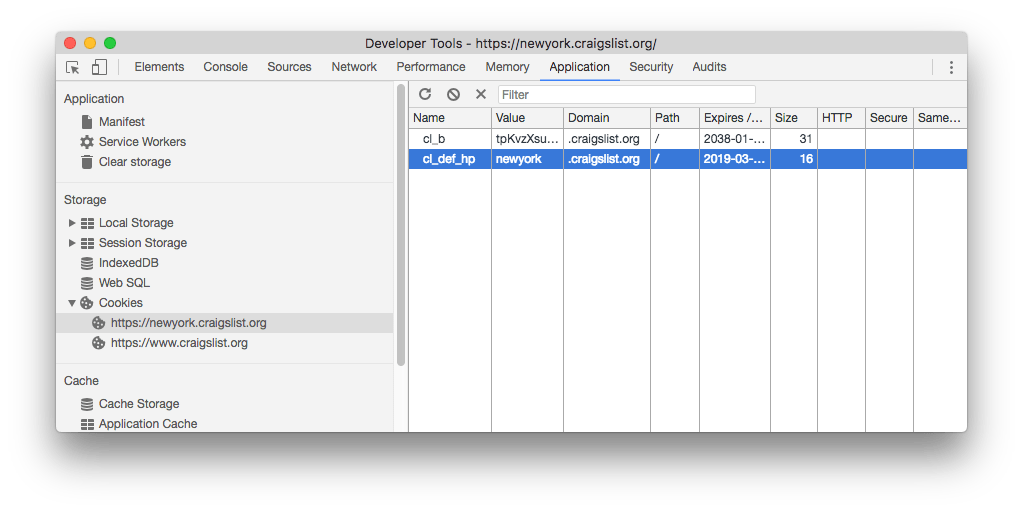Sort cookies by the Size column
Viewport: 1023px width, 512px height.
pyautogui.click(x=793, y=118)
